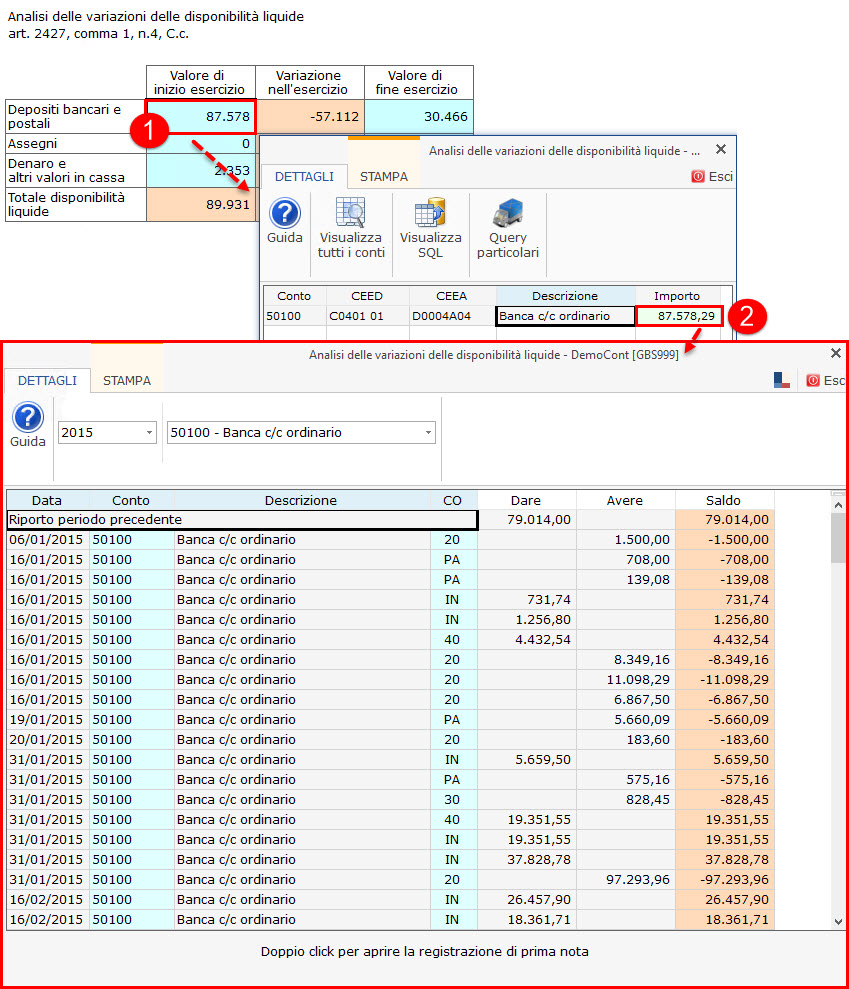Select DETTAGLI tab in lower window

(47, 380)
